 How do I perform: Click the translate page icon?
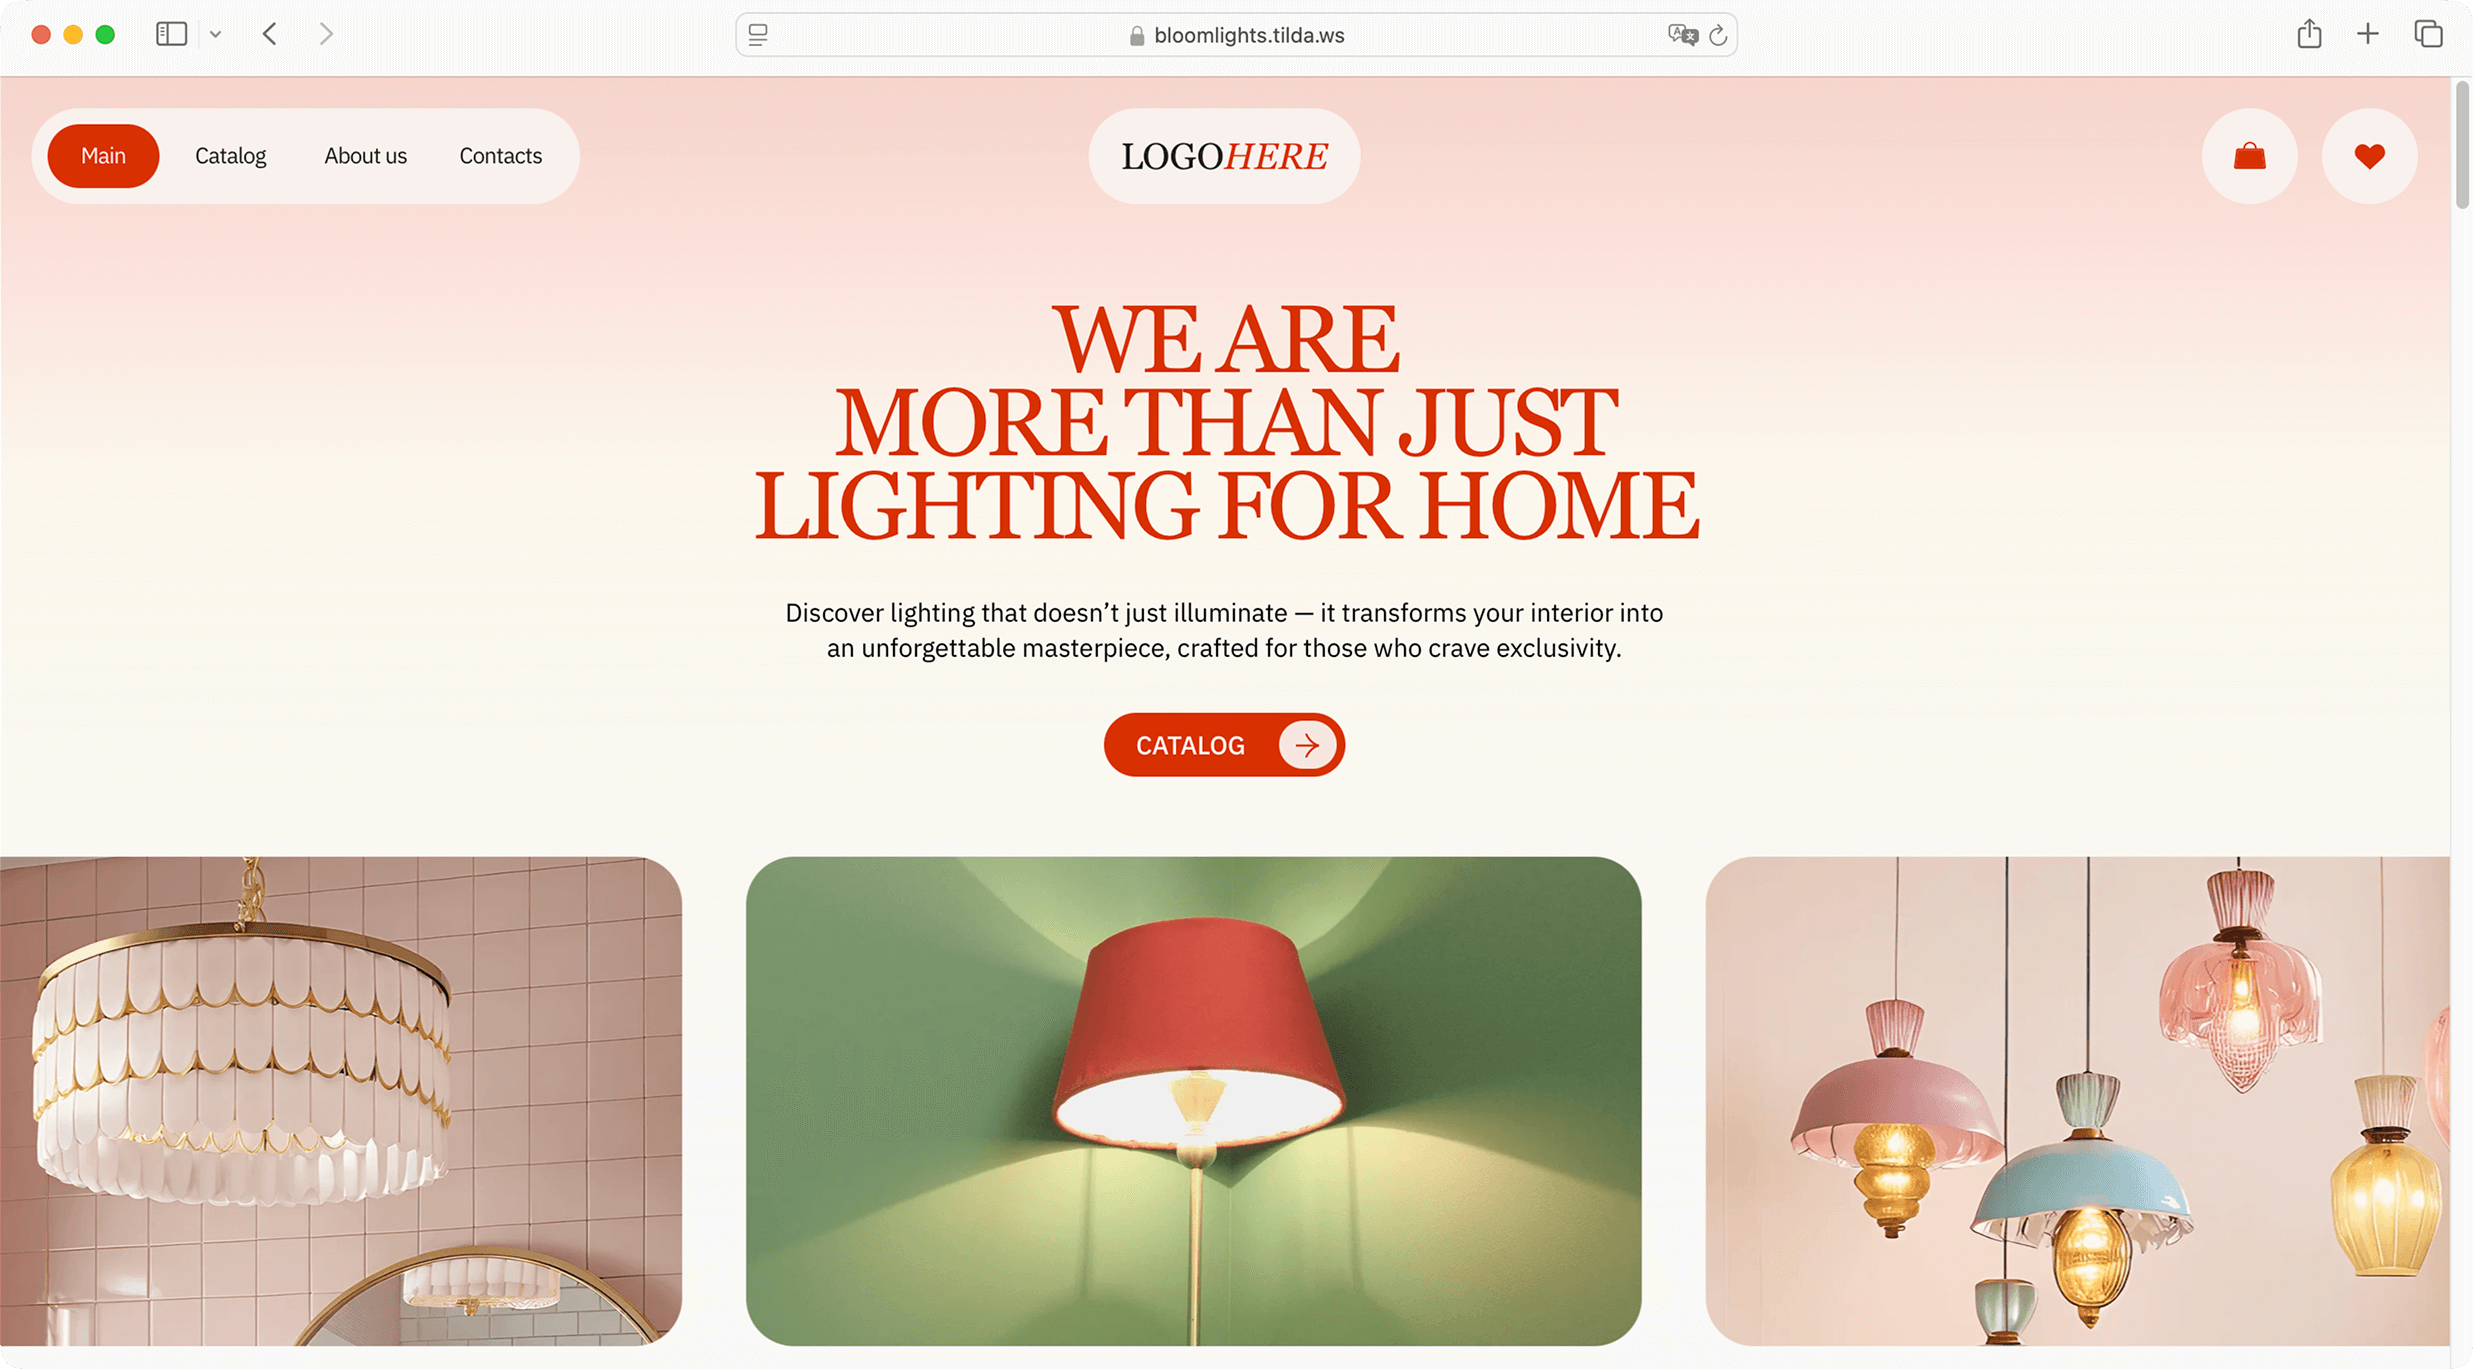pos(1683,35)
